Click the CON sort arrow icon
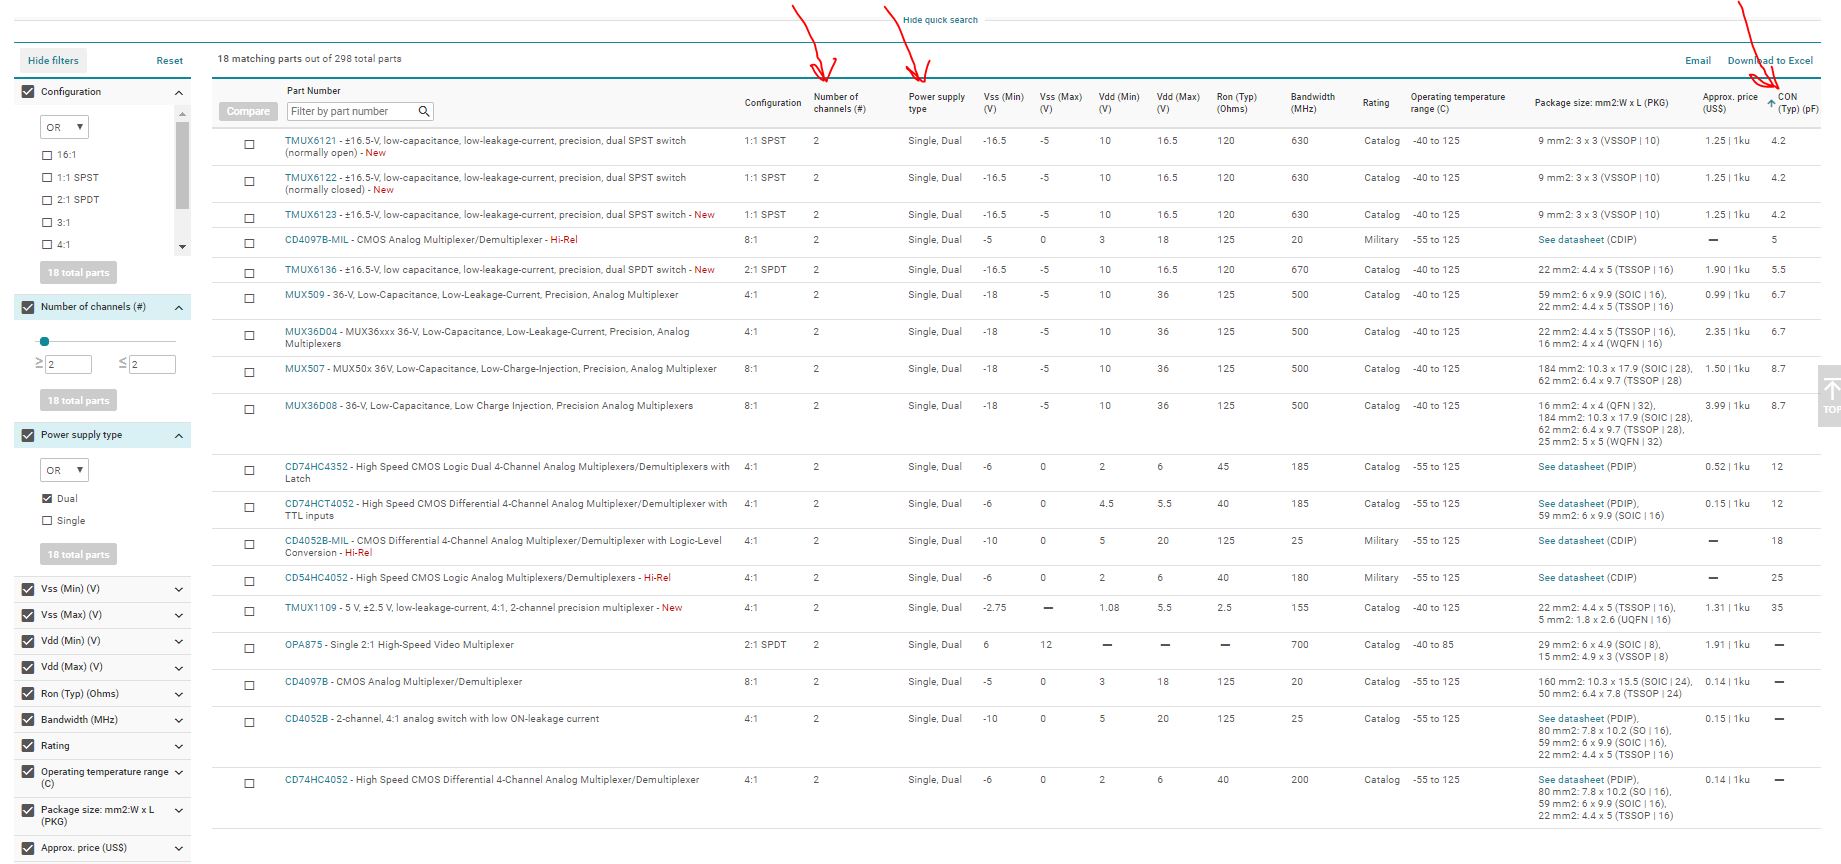This screenshot has height=864, width=1841. pos(1771,103)
